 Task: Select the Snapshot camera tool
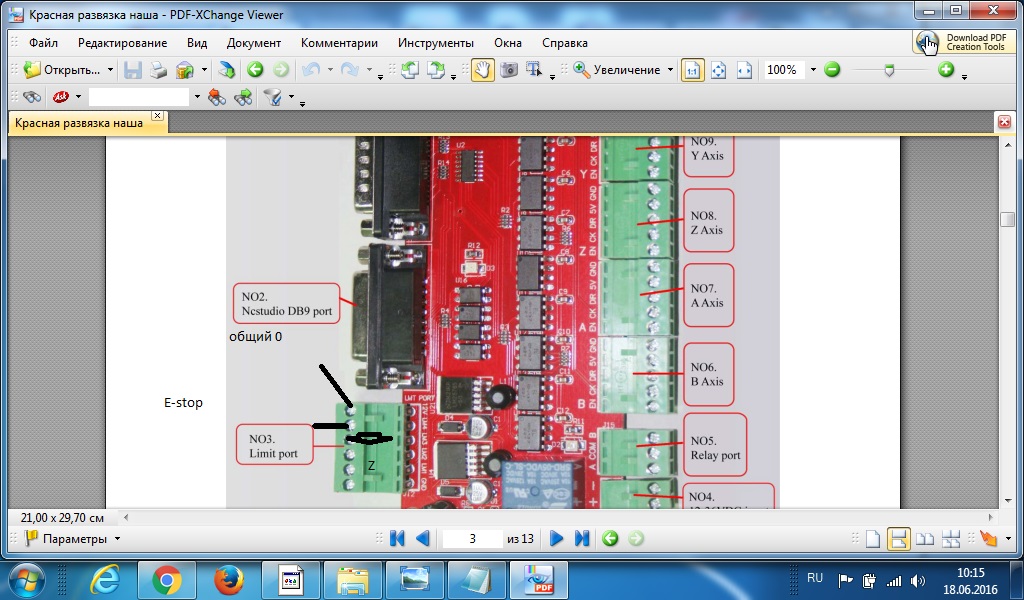pyautogui.click(x=509, y=70)
